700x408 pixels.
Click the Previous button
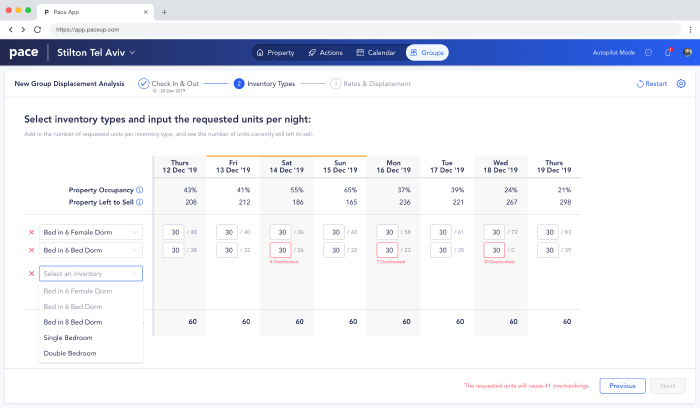click(x=621, y=385)
